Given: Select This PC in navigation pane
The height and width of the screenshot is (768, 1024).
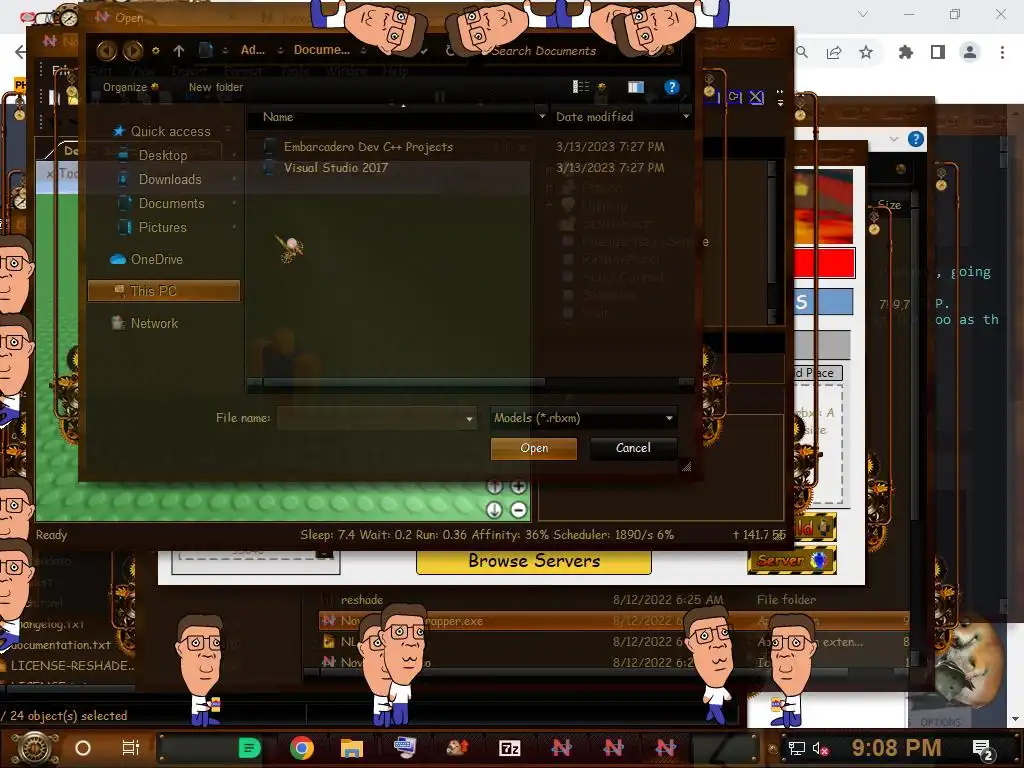Looking at the screenshot, I should pos(164,291).
